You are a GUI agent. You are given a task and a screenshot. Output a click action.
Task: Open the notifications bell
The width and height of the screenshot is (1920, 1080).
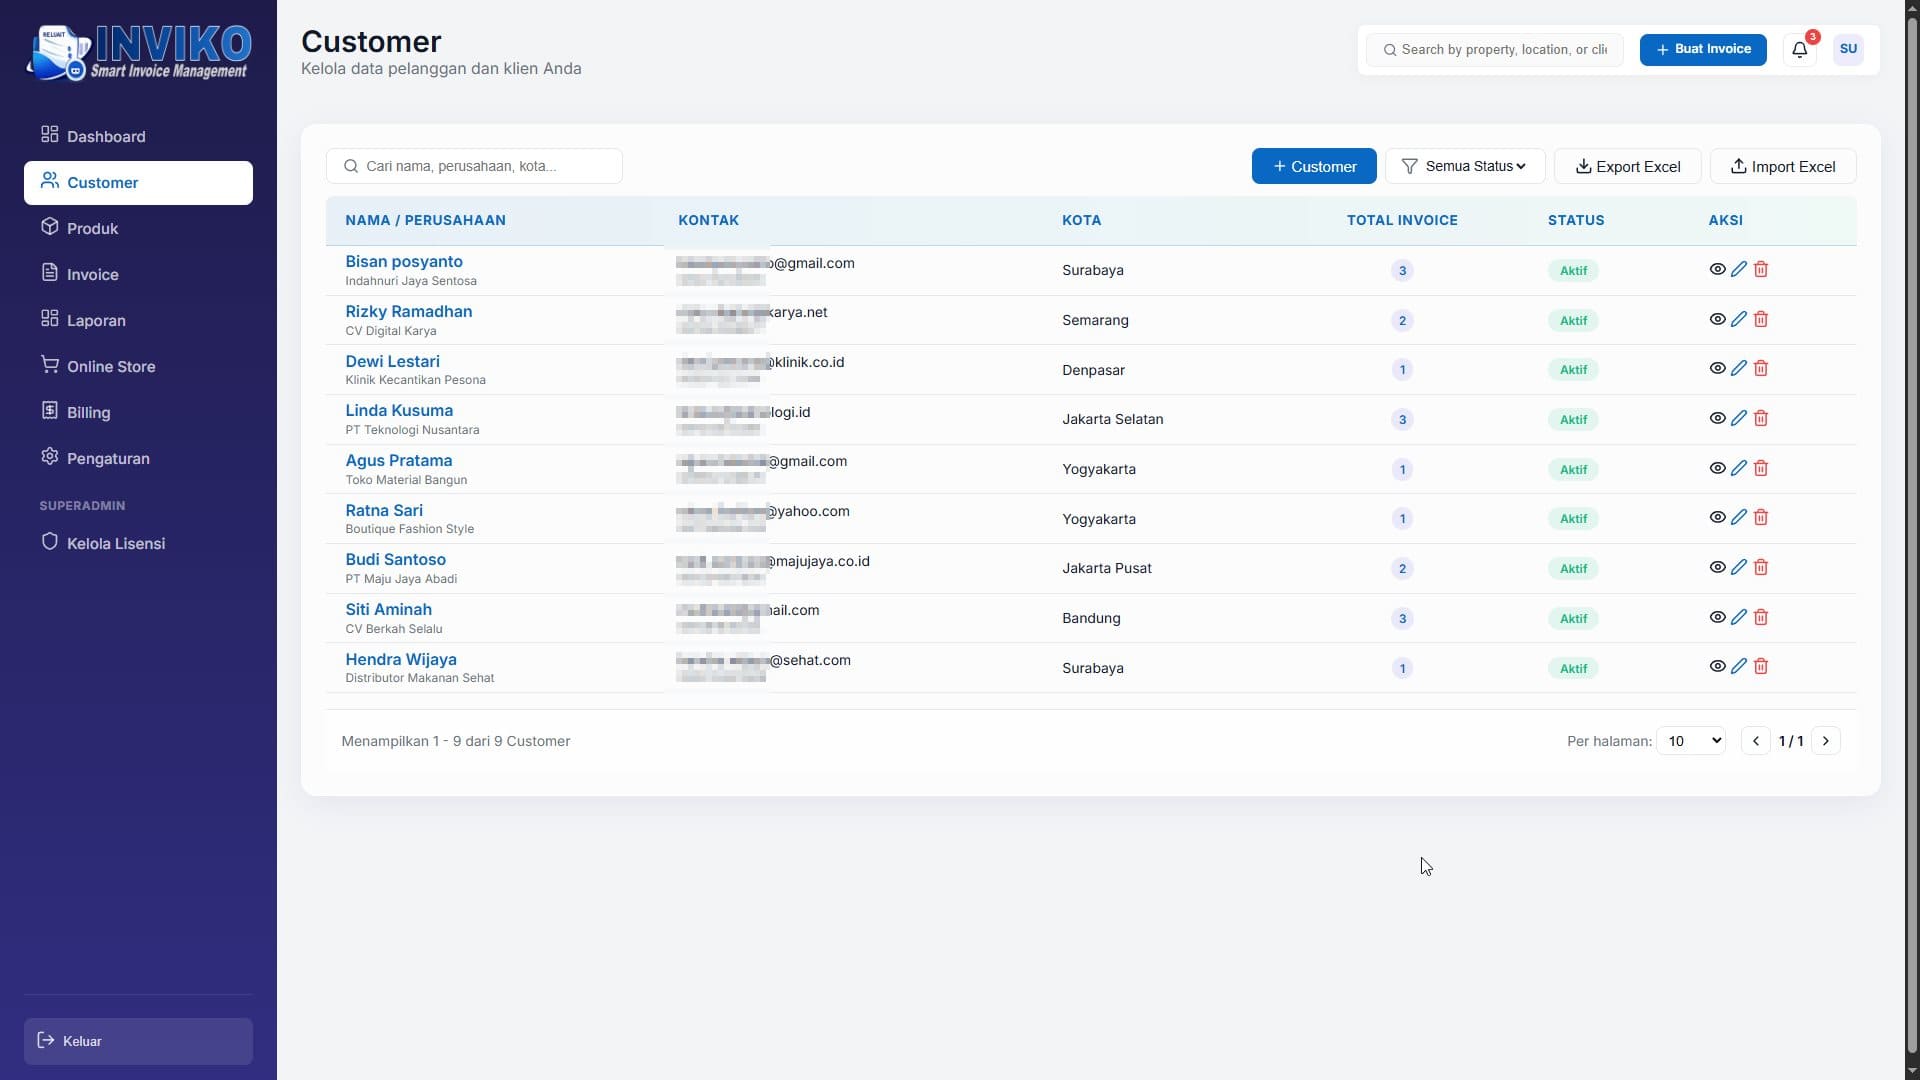1799,49
